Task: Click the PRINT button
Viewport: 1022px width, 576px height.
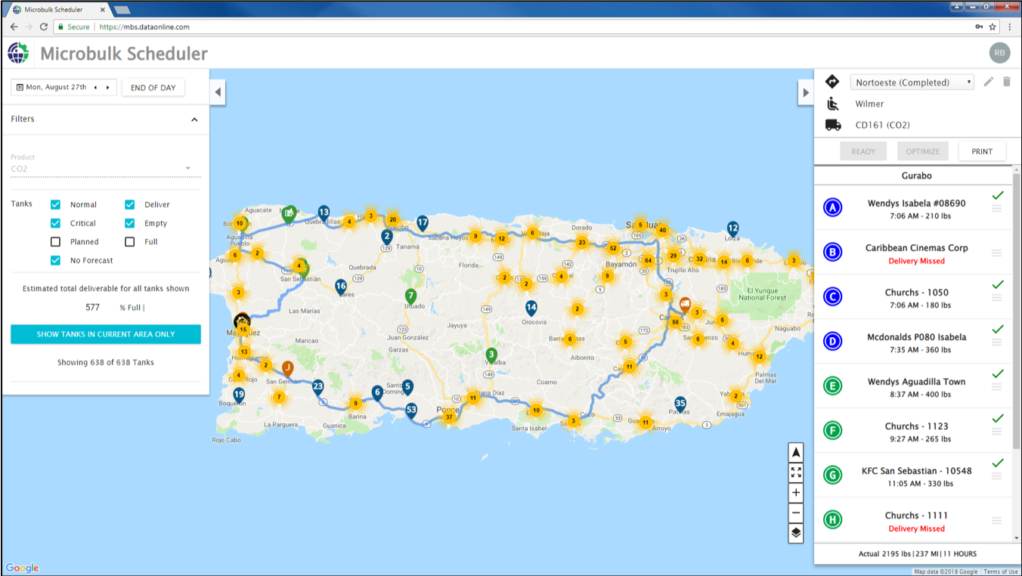Action: pyautogui.click(x=982, y=151)
